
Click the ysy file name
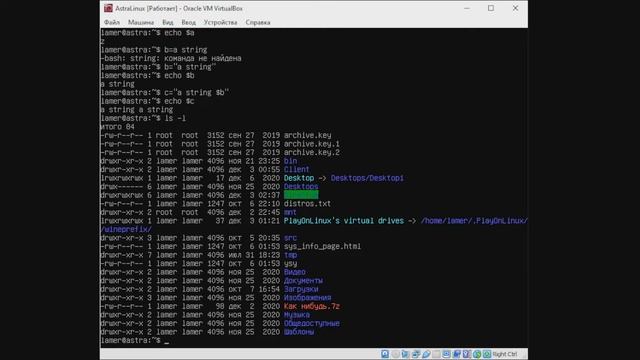pyautogui.click(x=290, y=263)
